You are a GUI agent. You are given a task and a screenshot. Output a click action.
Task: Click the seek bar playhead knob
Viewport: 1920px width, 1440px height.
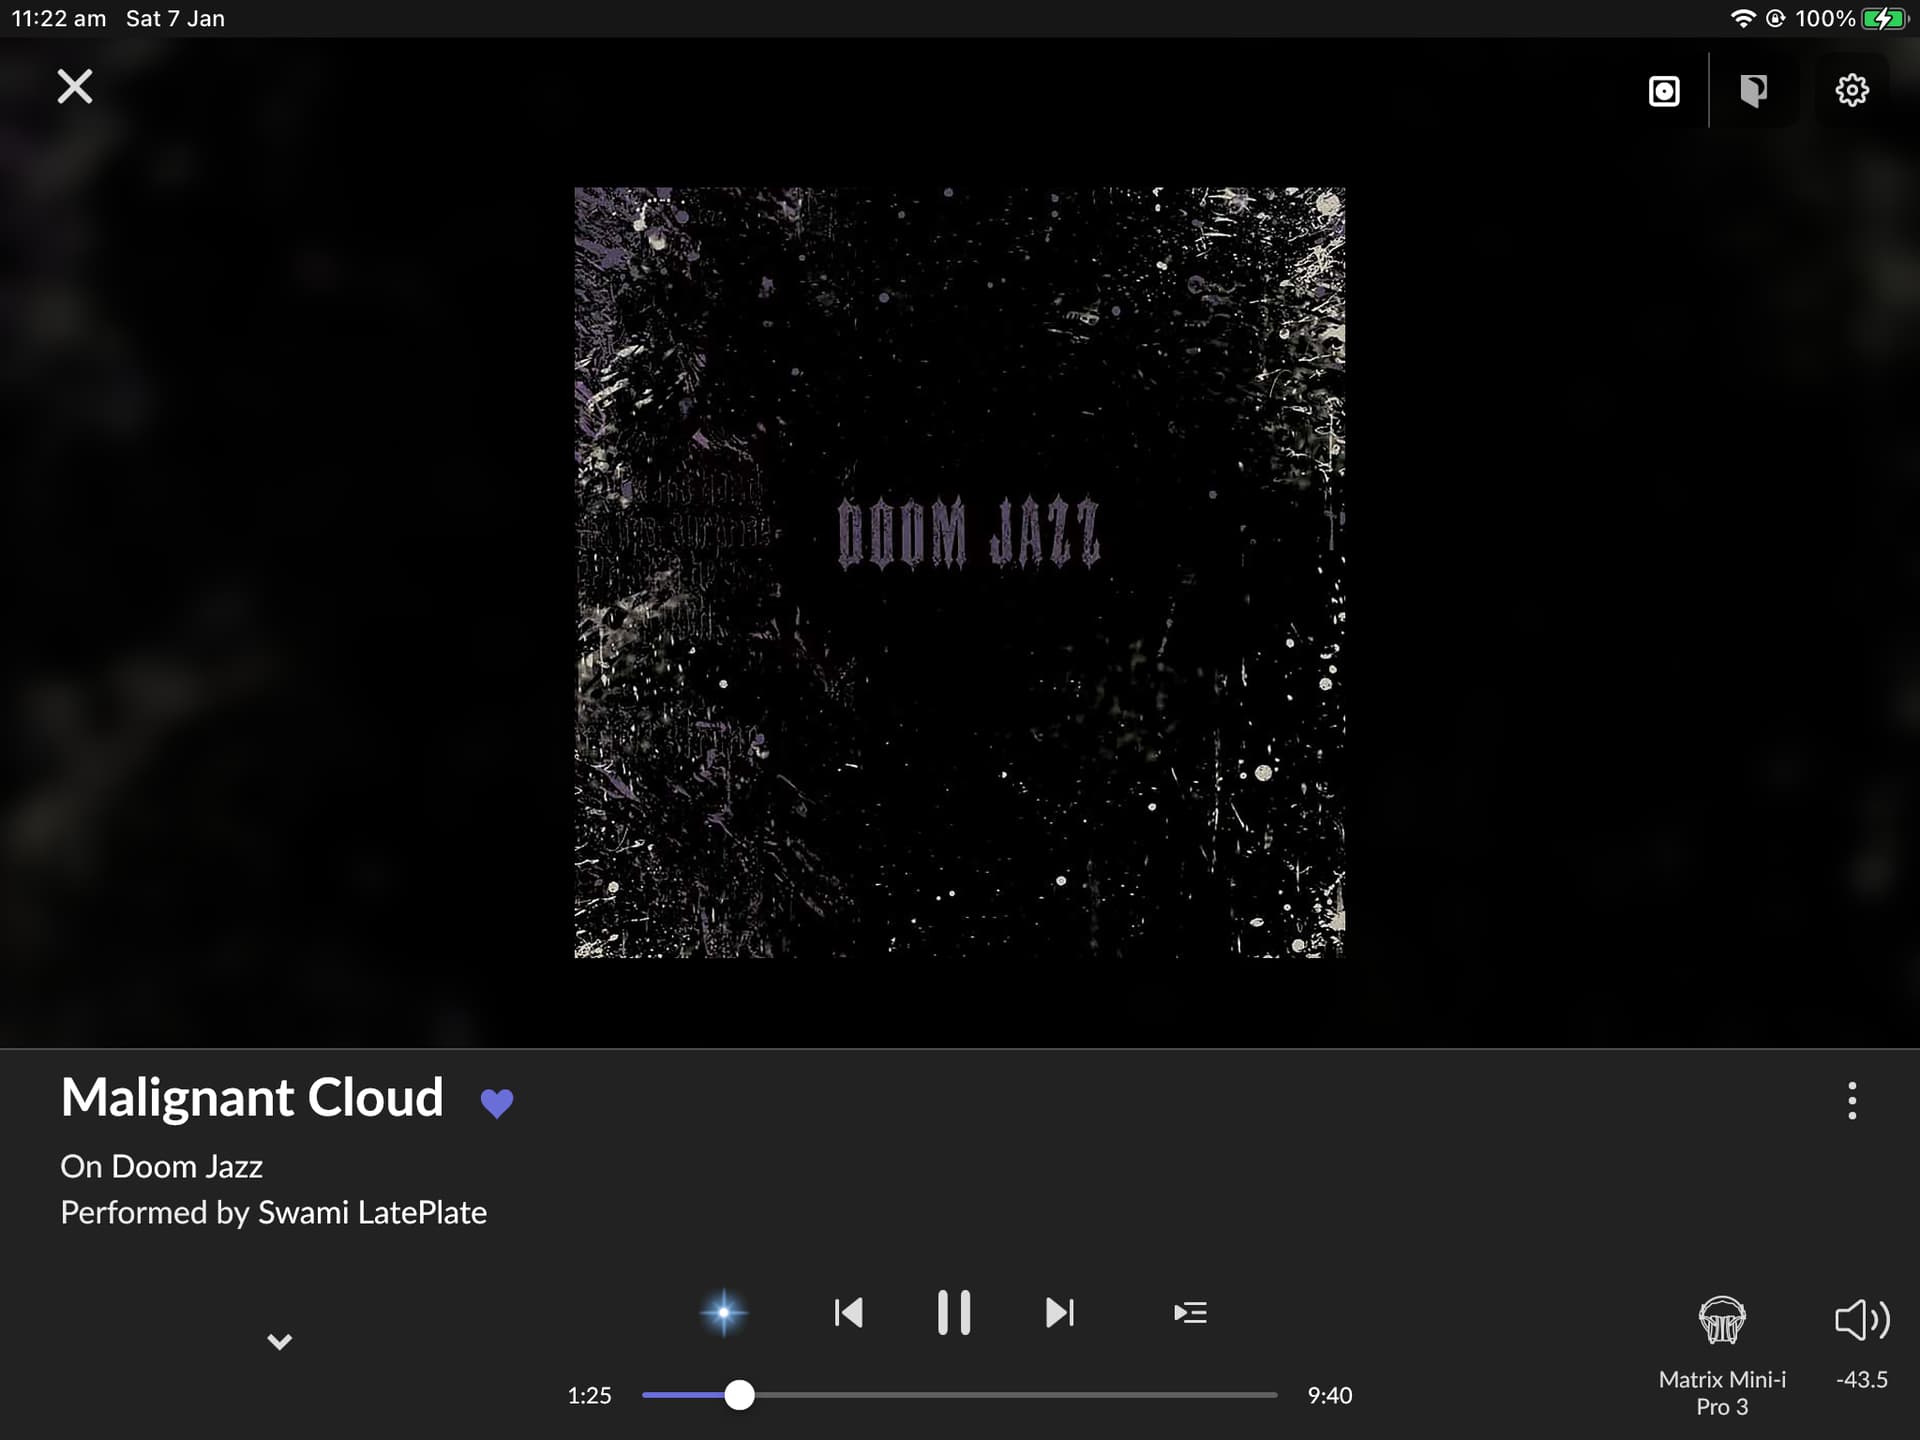coord(739,1395)
